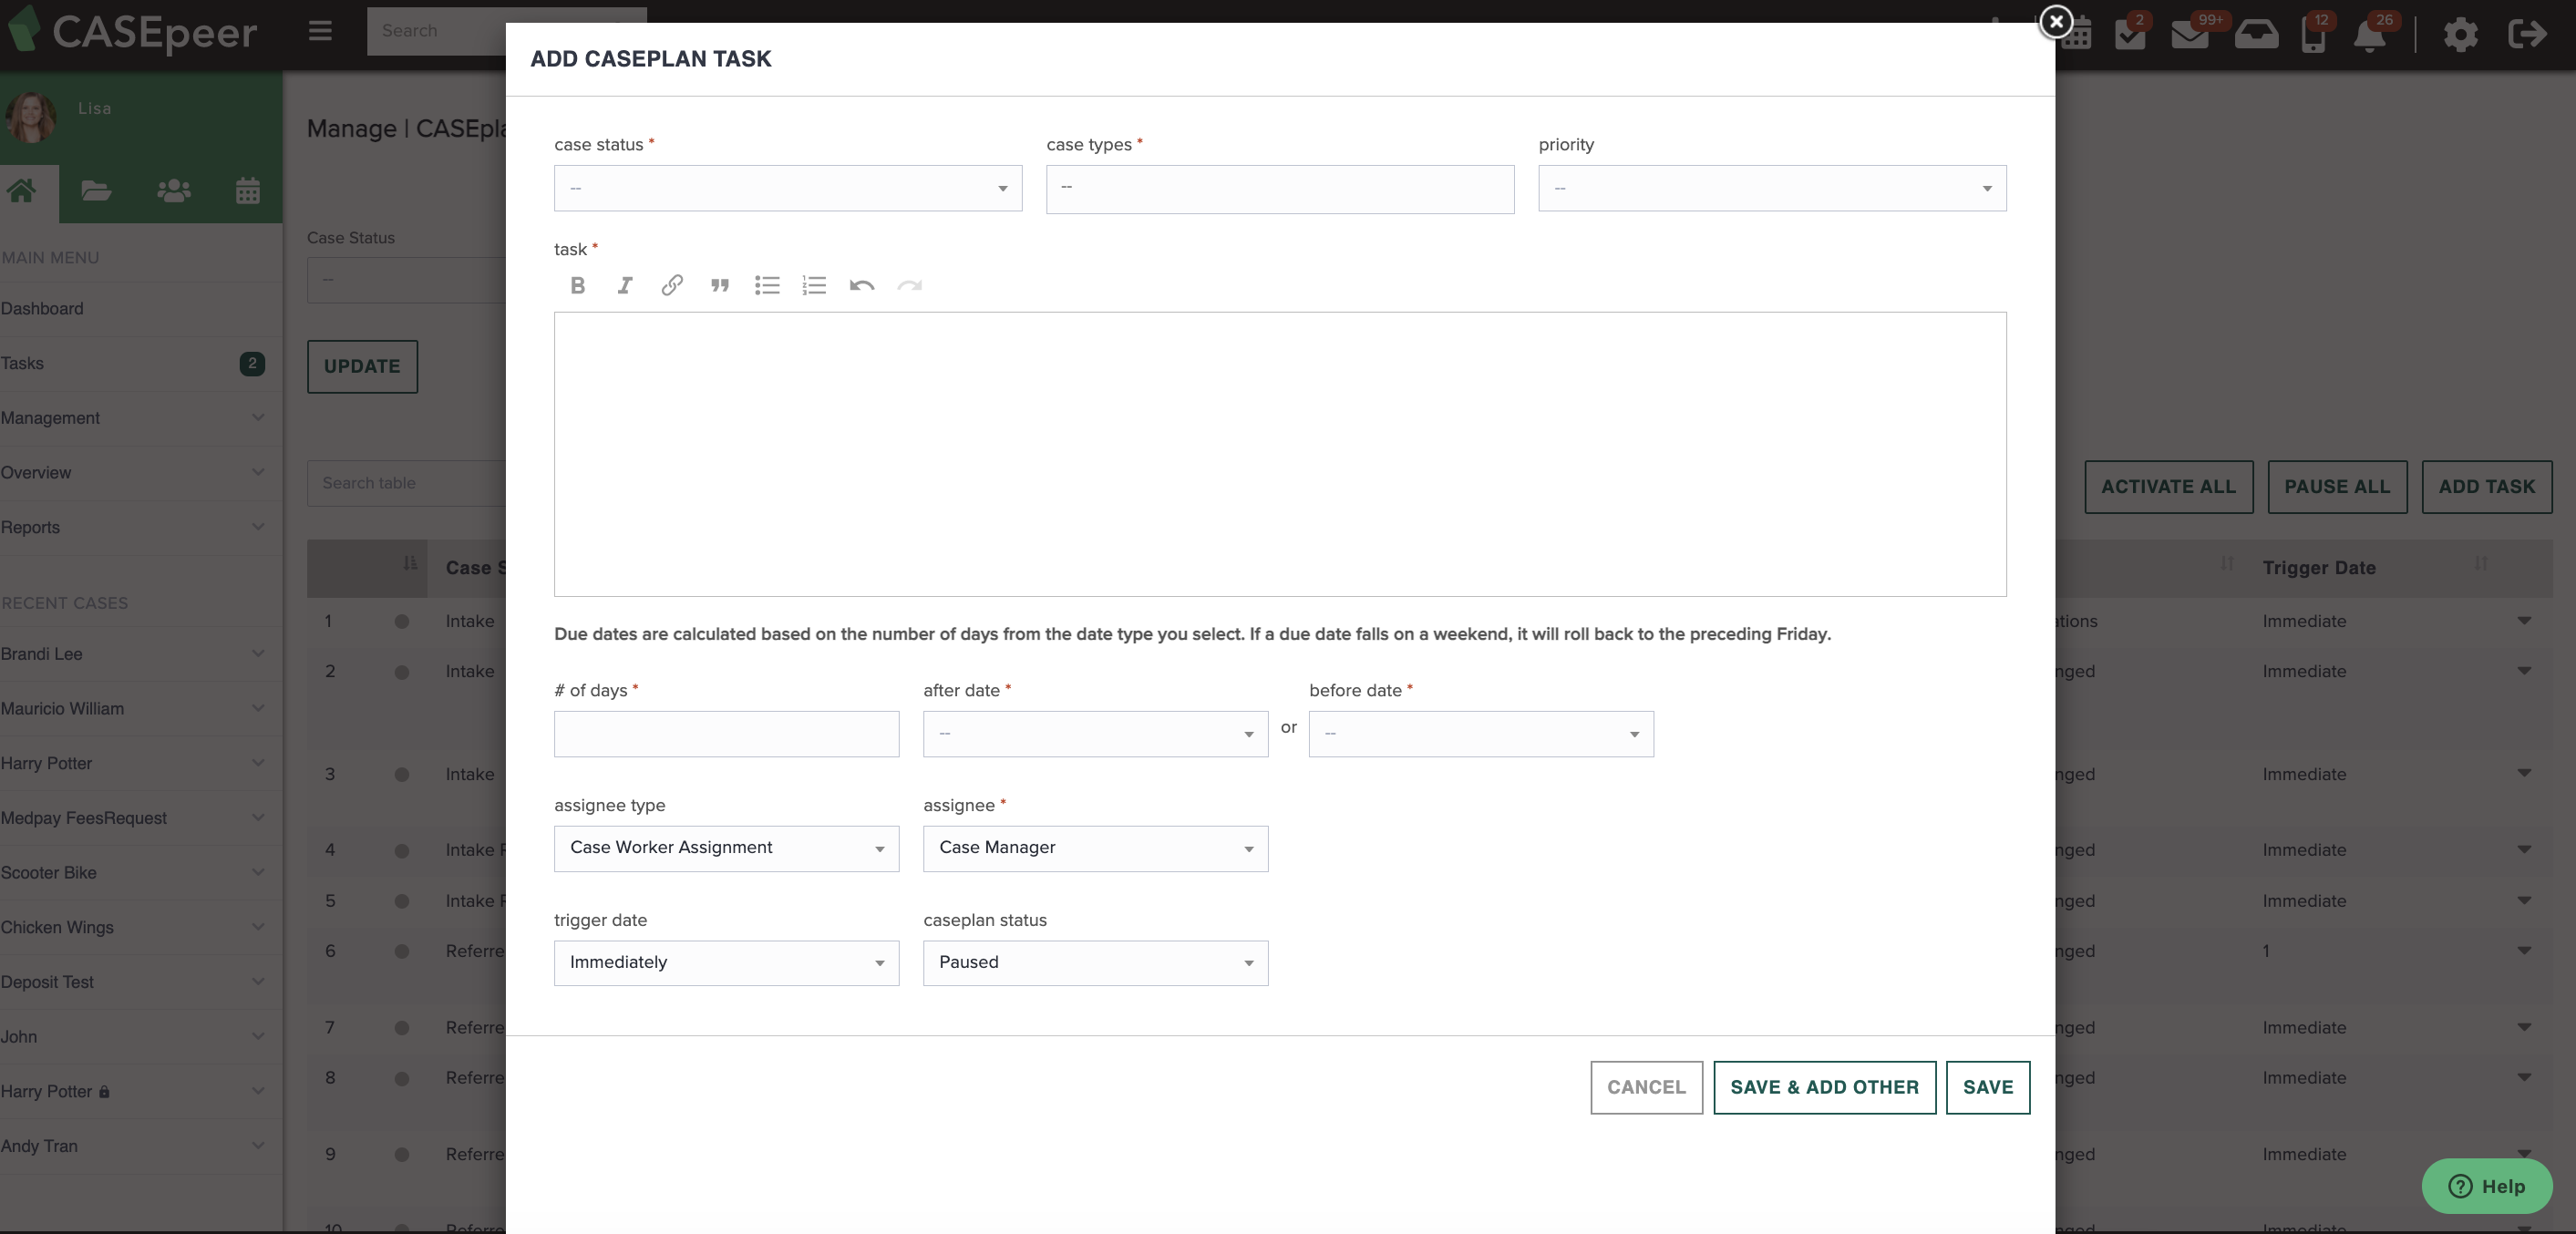Image resolution: width=2576 pixels, height=1234 pixels.
Task: Expand the Brandi Lee recent case
Action: pyautogui.click(x=258, y=655)
